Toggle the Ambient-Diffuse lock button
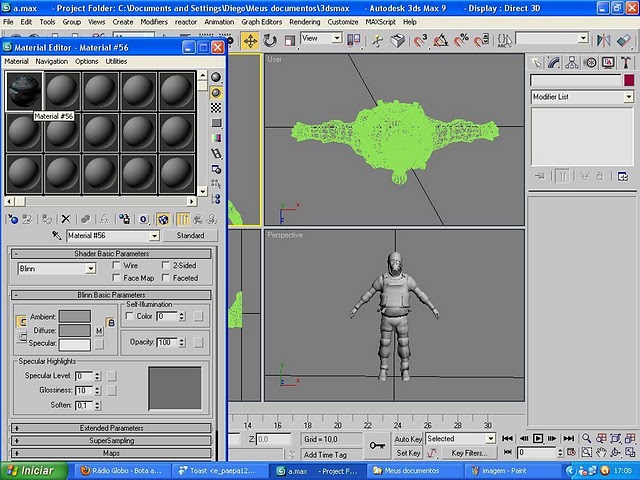Viewport: 640px width, 480px height. 111,323
